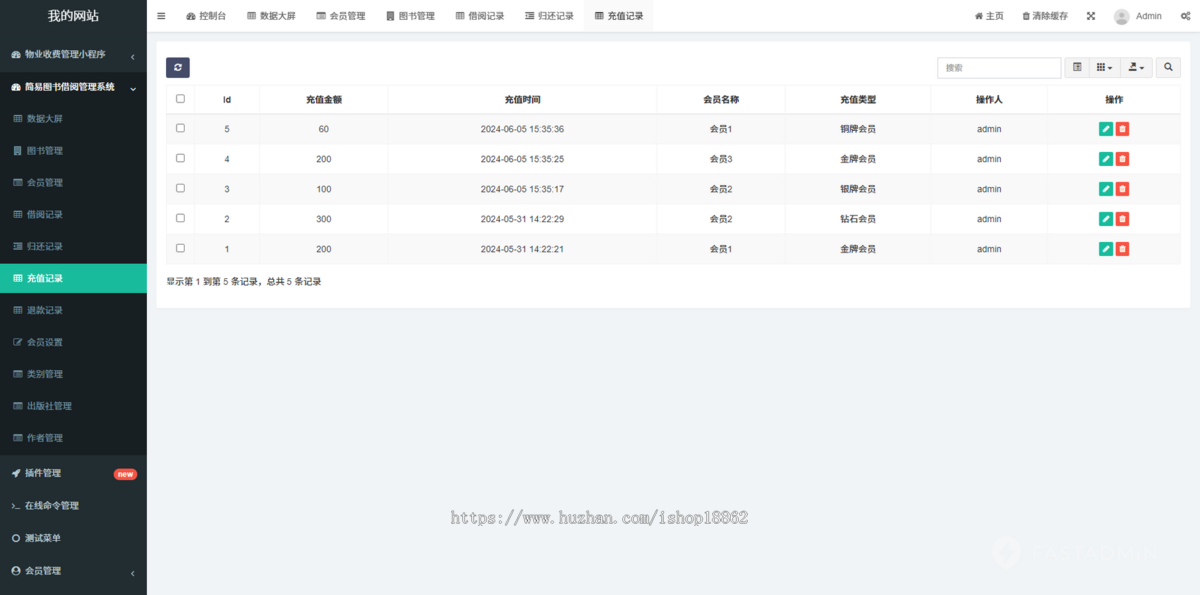This screenshot has width=1200, height=595.
Task: Edit record Id 5 using the green pencil icon
Action: click(x=1105, y=128)
